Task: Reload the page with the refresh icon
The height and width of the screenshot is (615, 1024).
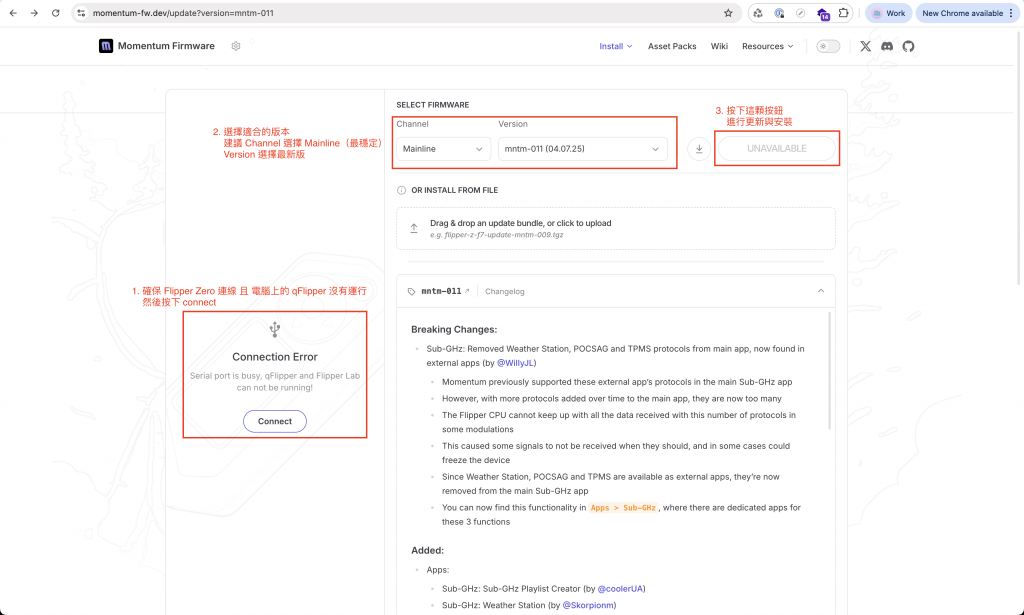Action: click(x=56, y=13)
